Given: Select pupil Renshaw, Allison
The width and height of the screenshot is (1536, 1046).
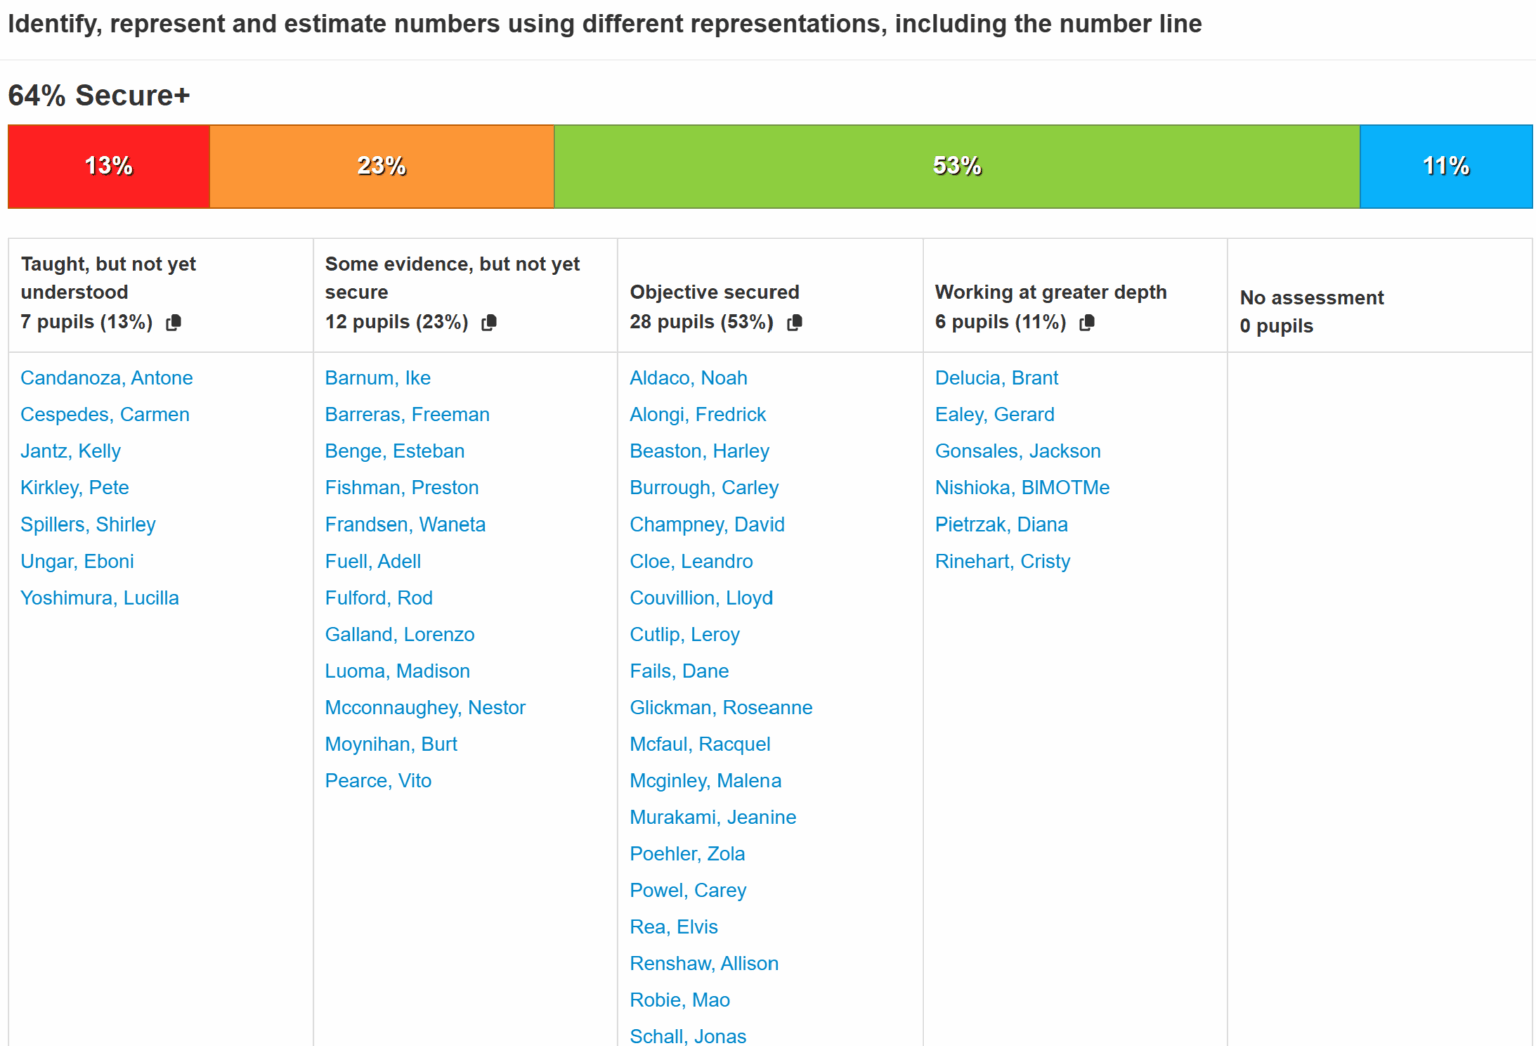Looking at the screenshot, I should pos(704,964).
